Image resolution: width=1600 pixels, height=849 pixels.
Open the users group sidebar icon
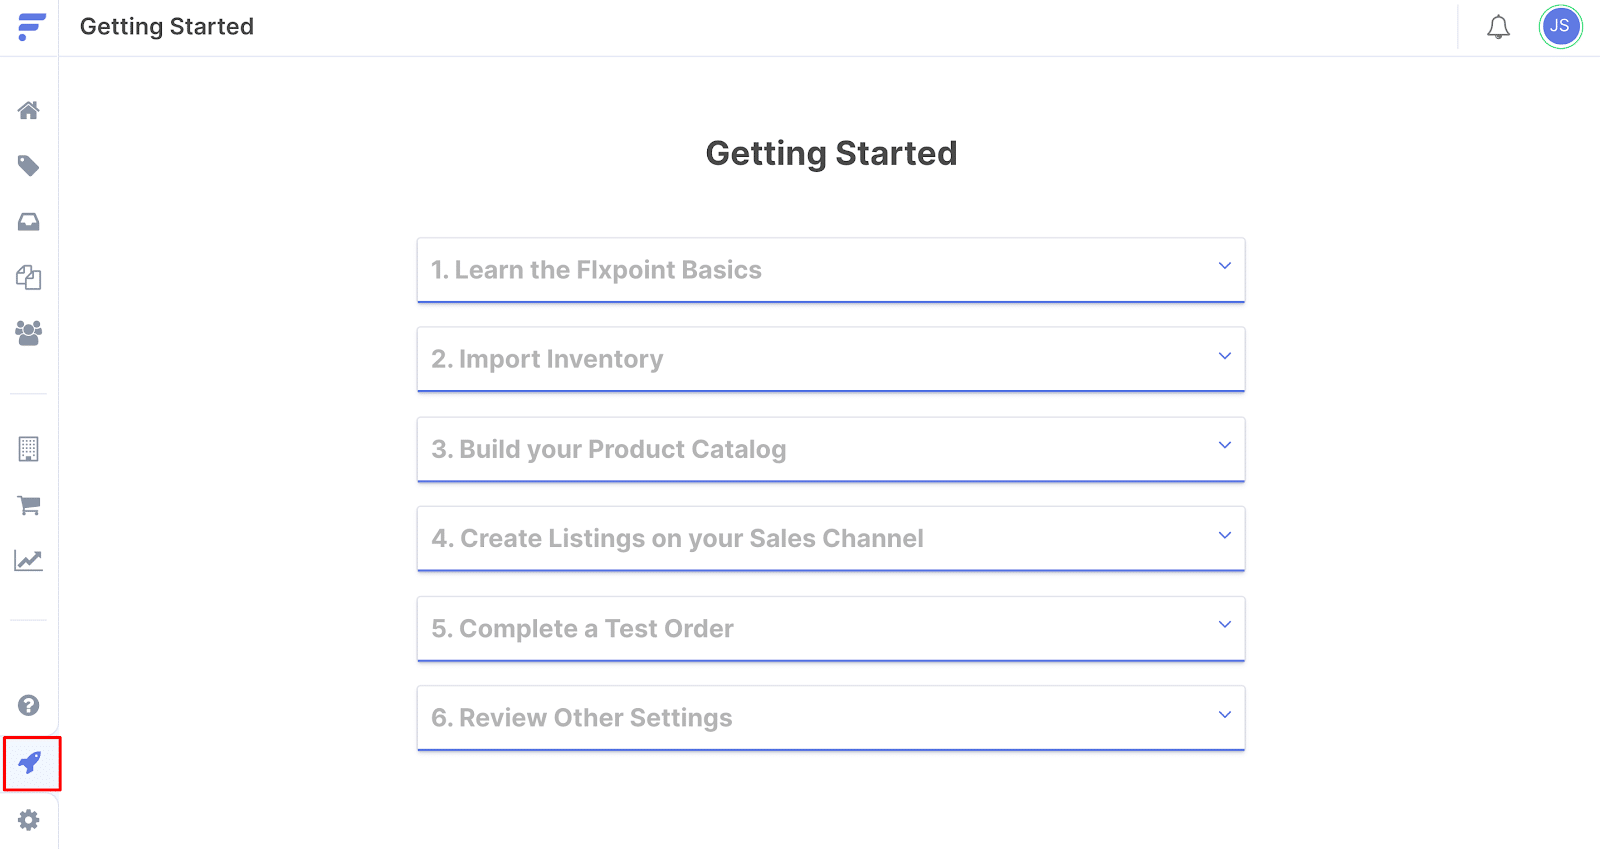tap(29, 333)
